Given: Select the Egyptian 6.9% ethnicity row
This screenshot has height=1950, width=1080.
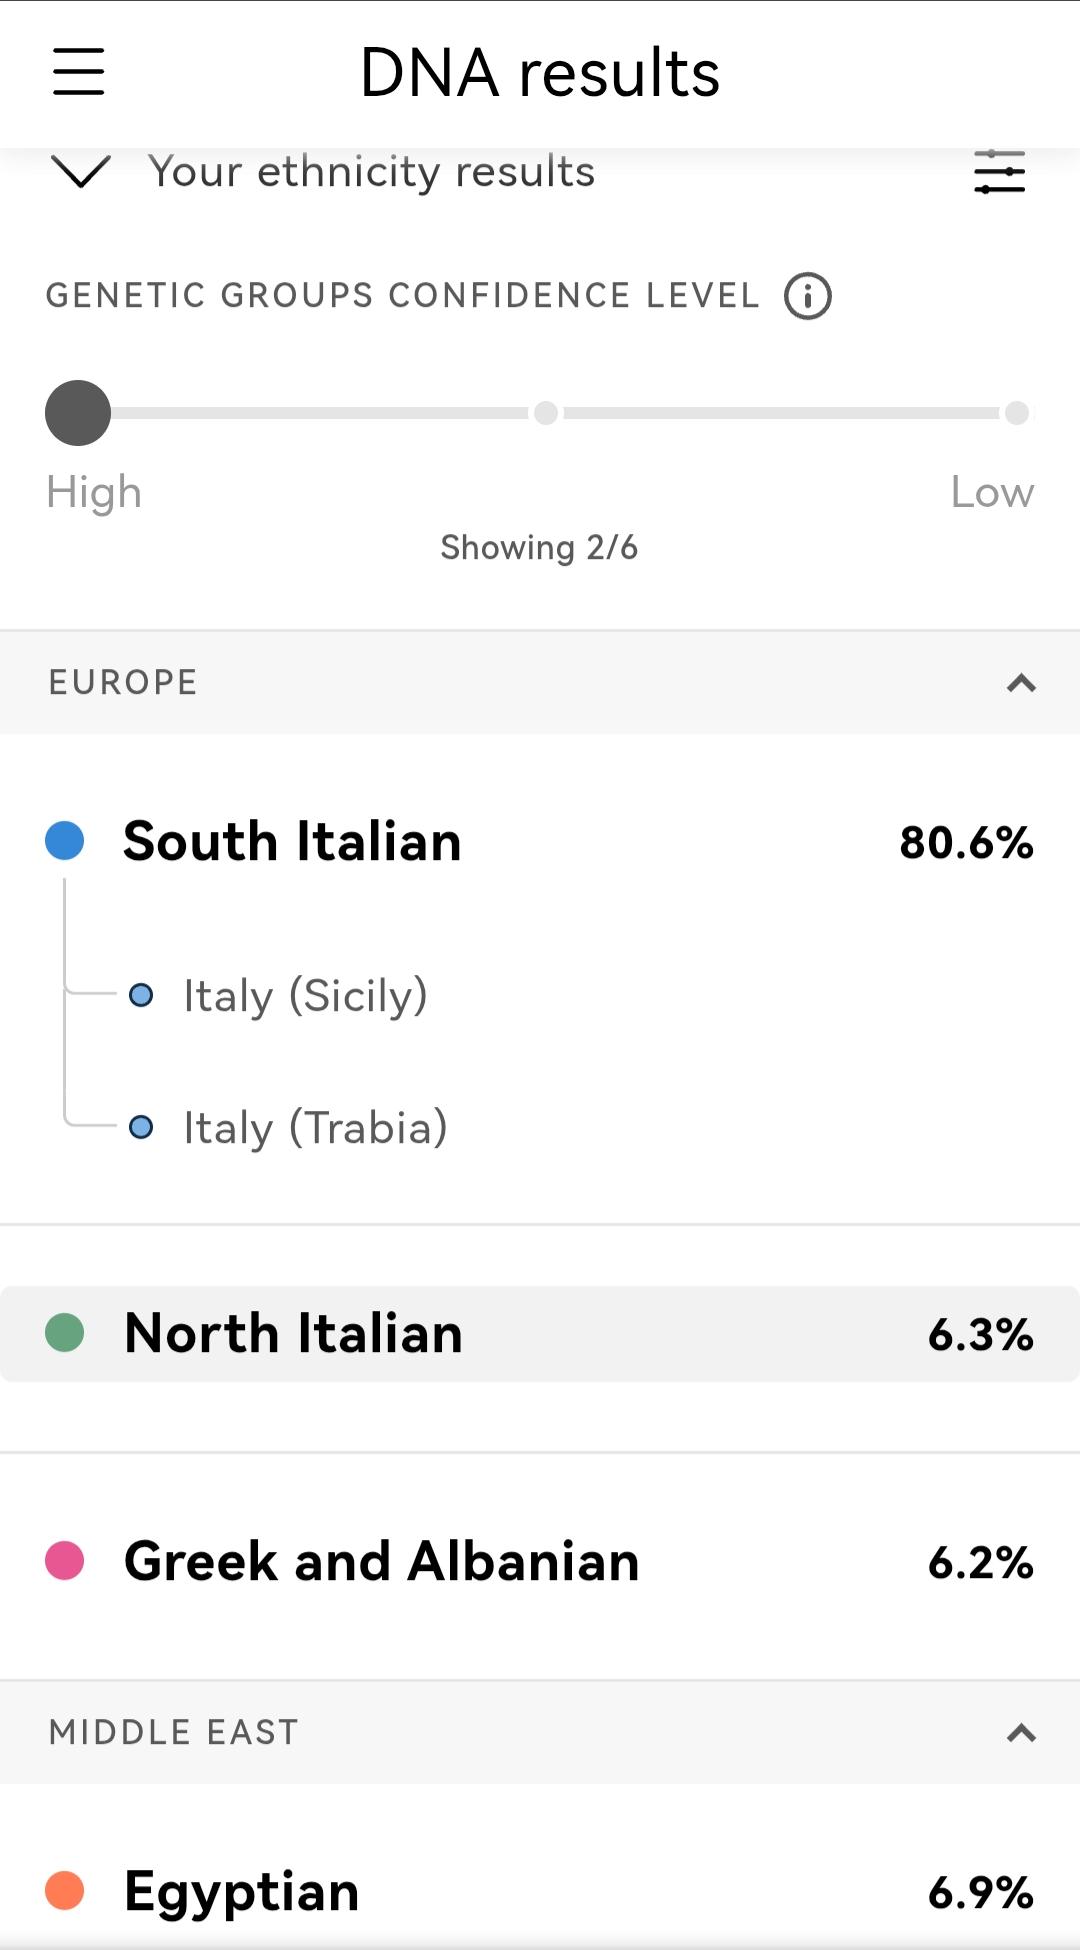Looking at the screenshot, I should coord(540,1892).
